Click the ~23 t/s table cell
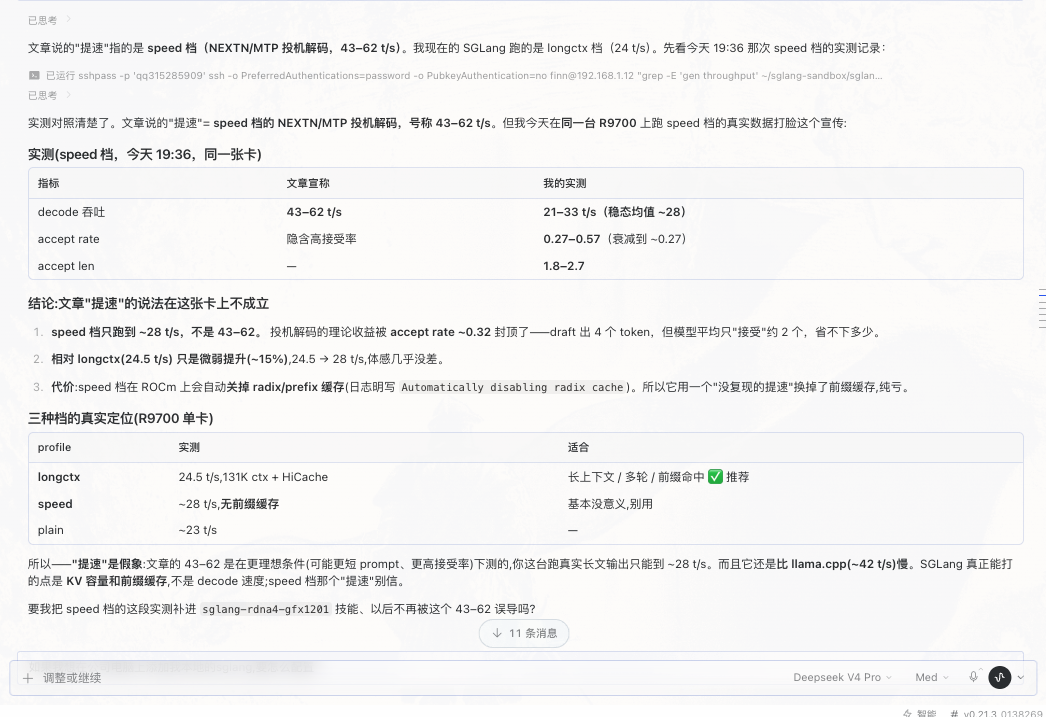This screenshot has width=1046, height=717. coord(197,530)
